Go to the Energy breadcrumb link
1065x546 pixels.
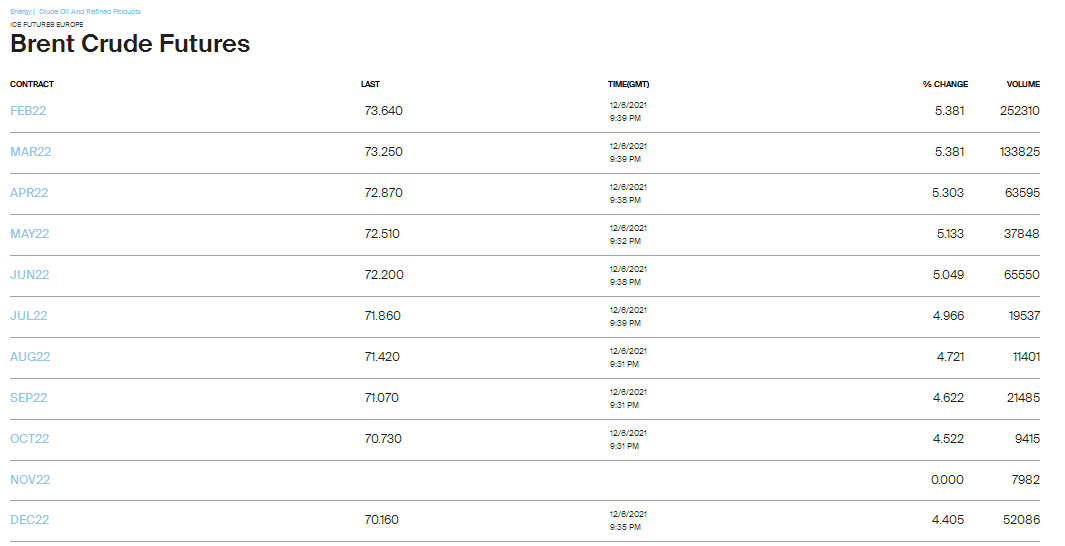click(x=20, y=12)
